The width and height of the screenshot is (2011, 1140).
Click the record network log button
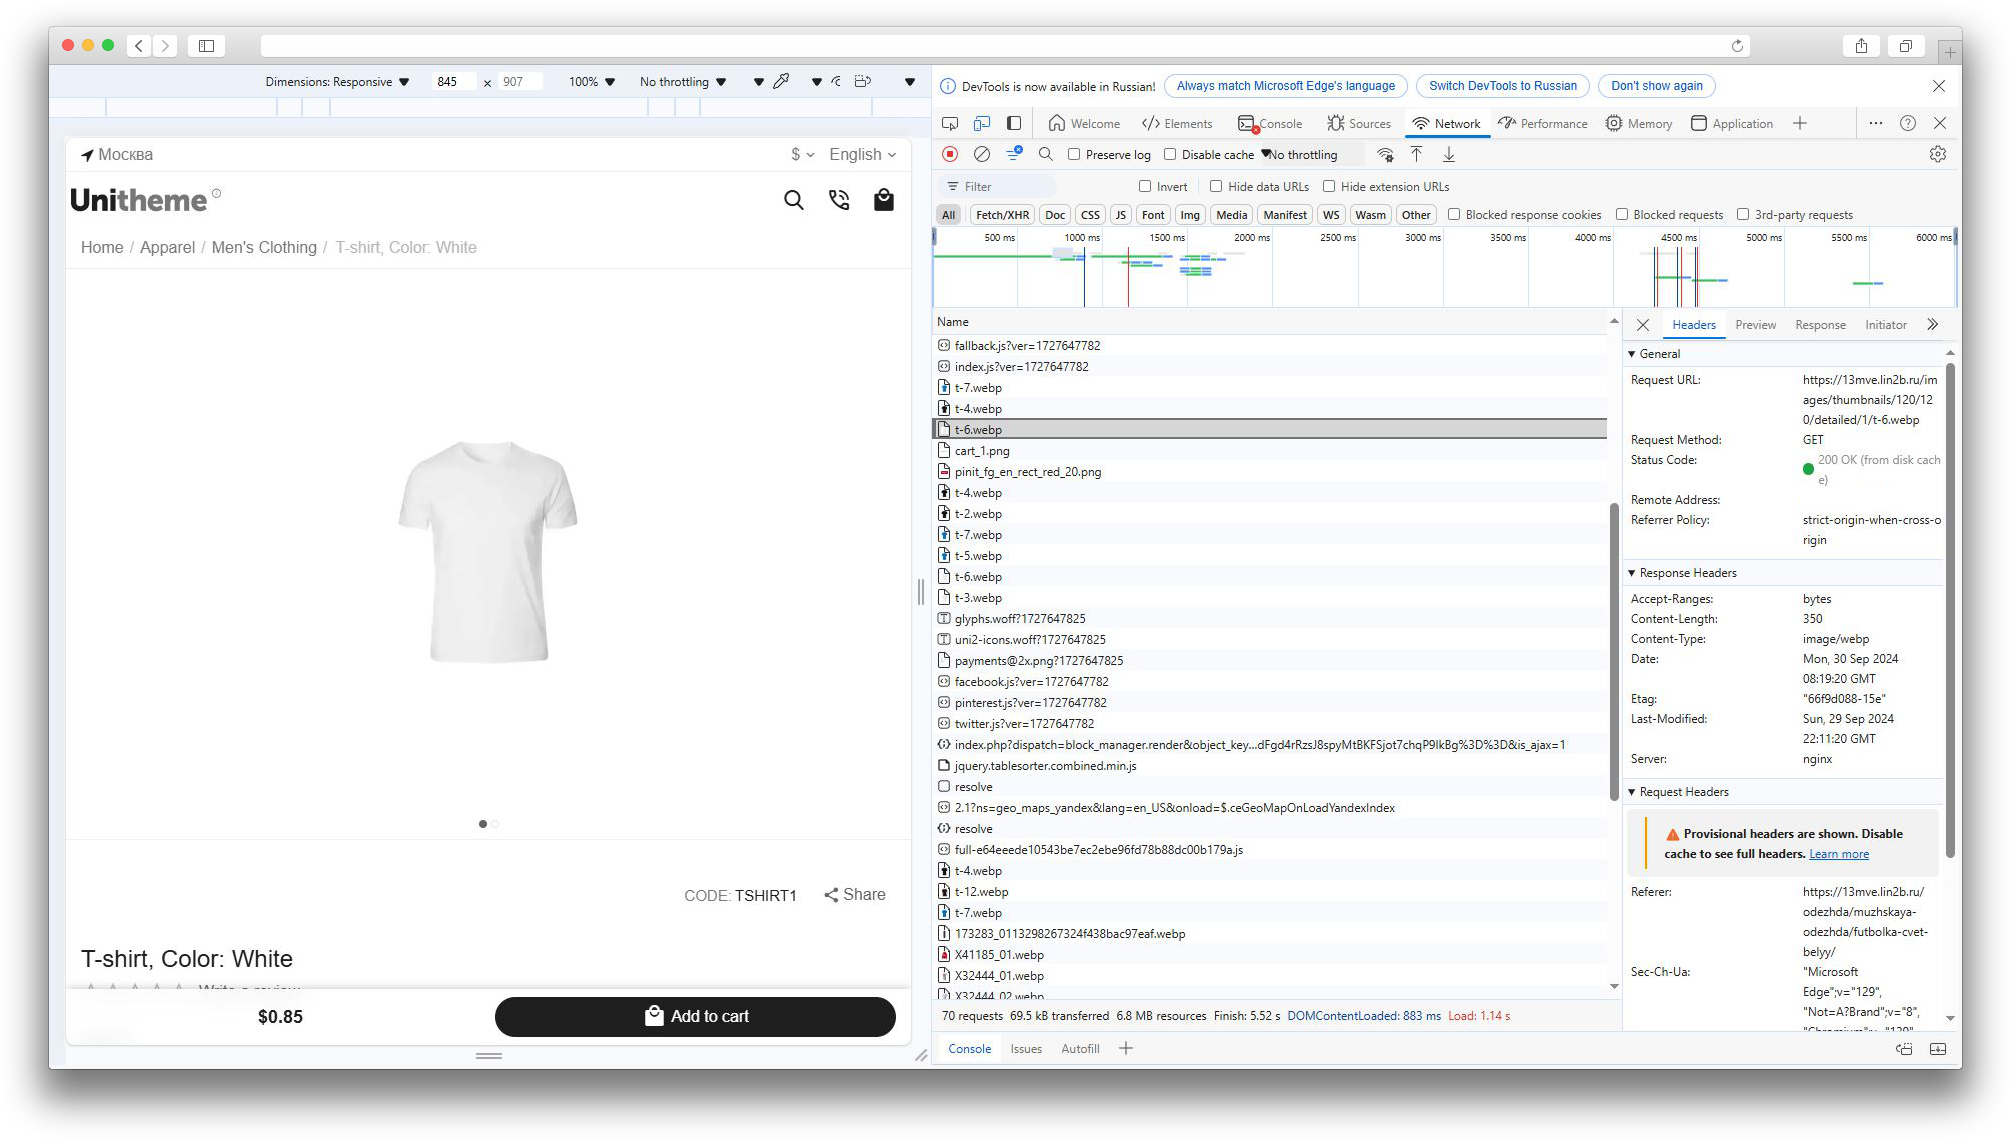pyautogui.click(x=950, y=154)
